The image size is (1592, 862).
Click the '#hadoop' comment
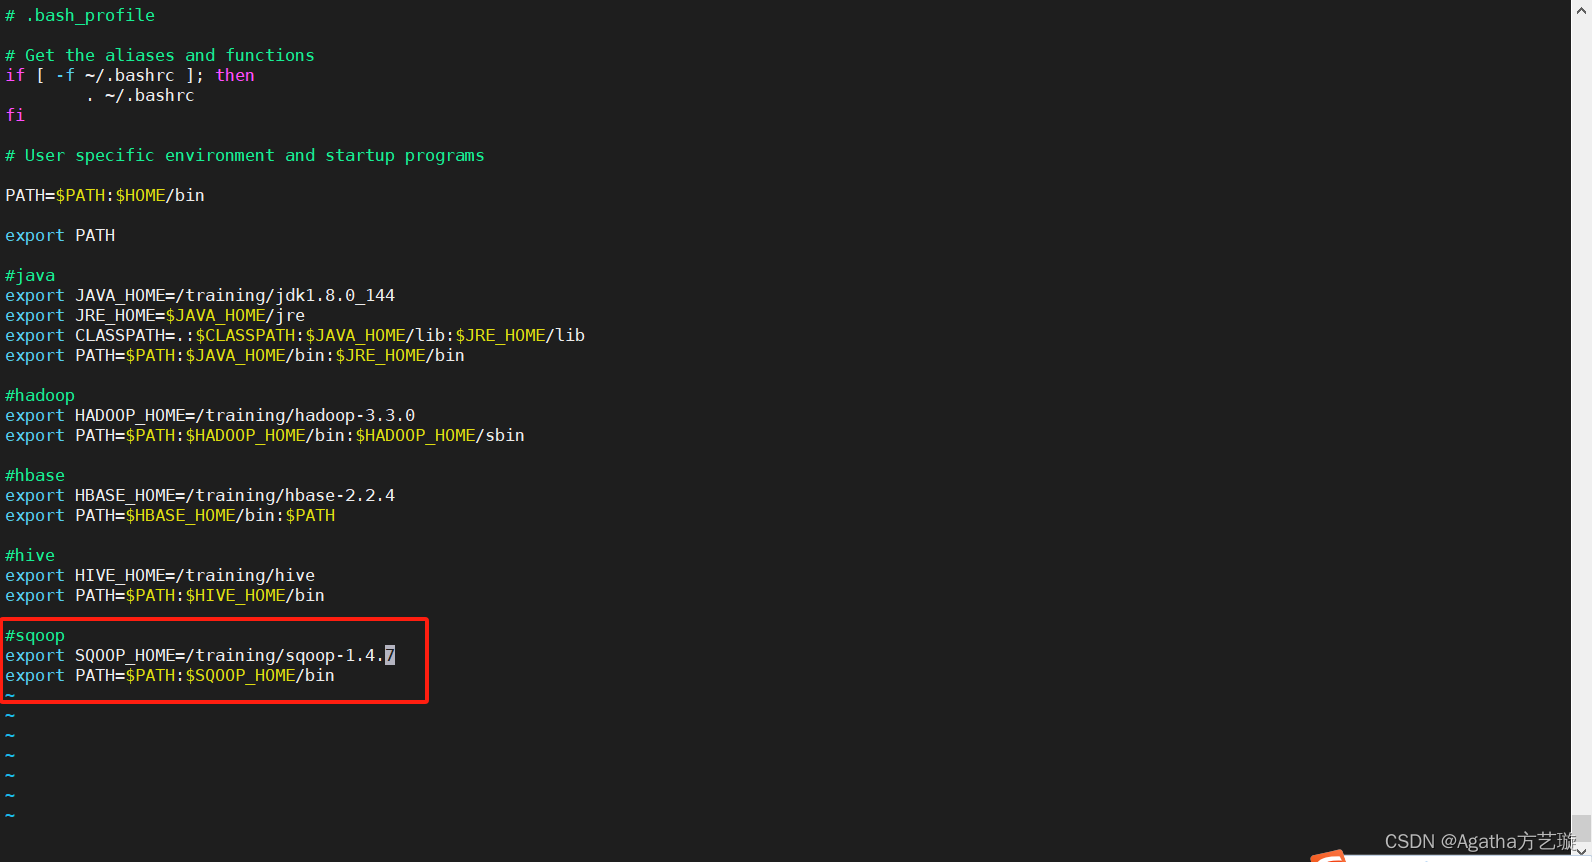pyautogui.click(x=40, y=395)
